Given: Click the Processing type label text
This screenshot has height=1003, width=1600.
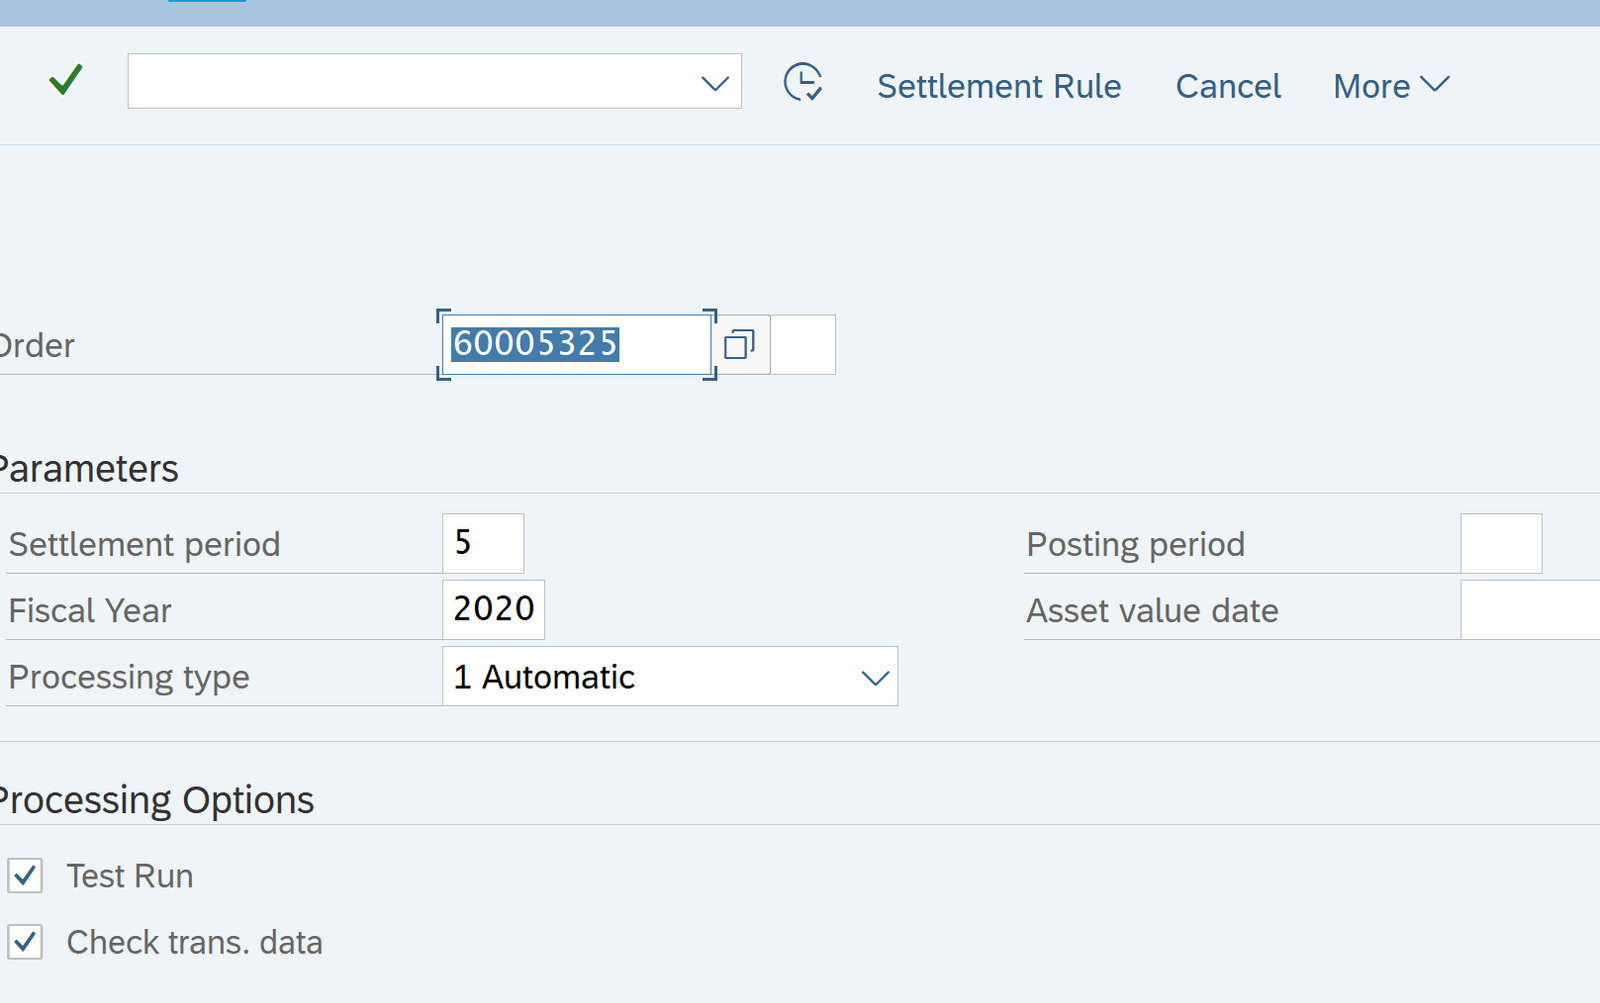Looking at the screenshot, I should [129, 677].
